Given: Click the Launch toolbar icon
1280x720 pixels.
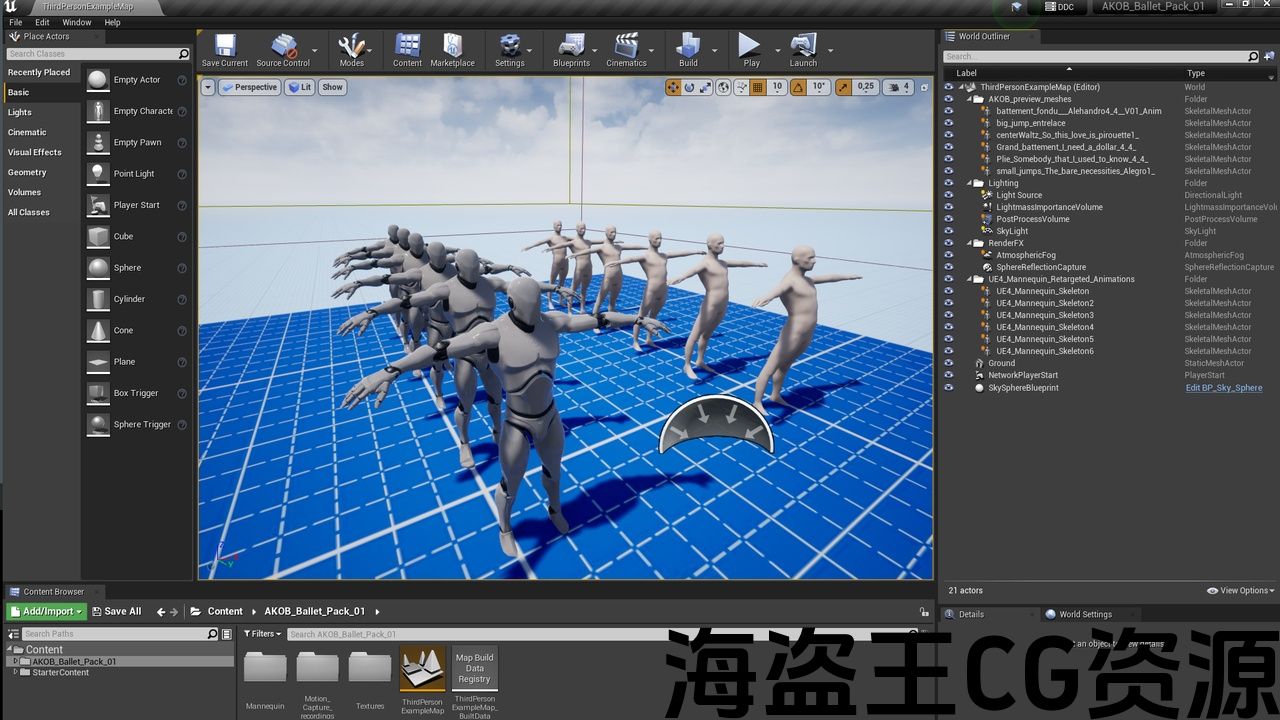Looking at the screenshot, I should pos(803,47).
